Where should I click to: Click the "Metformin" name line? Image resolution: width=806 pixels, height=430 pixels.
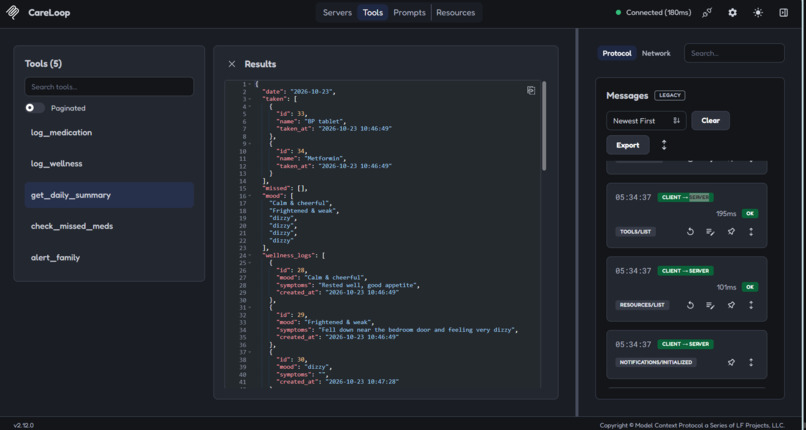pos(312,159)
